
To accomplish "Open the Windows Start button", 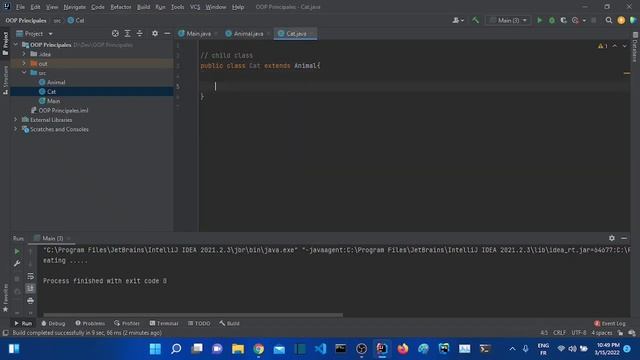I will point(155,349).
